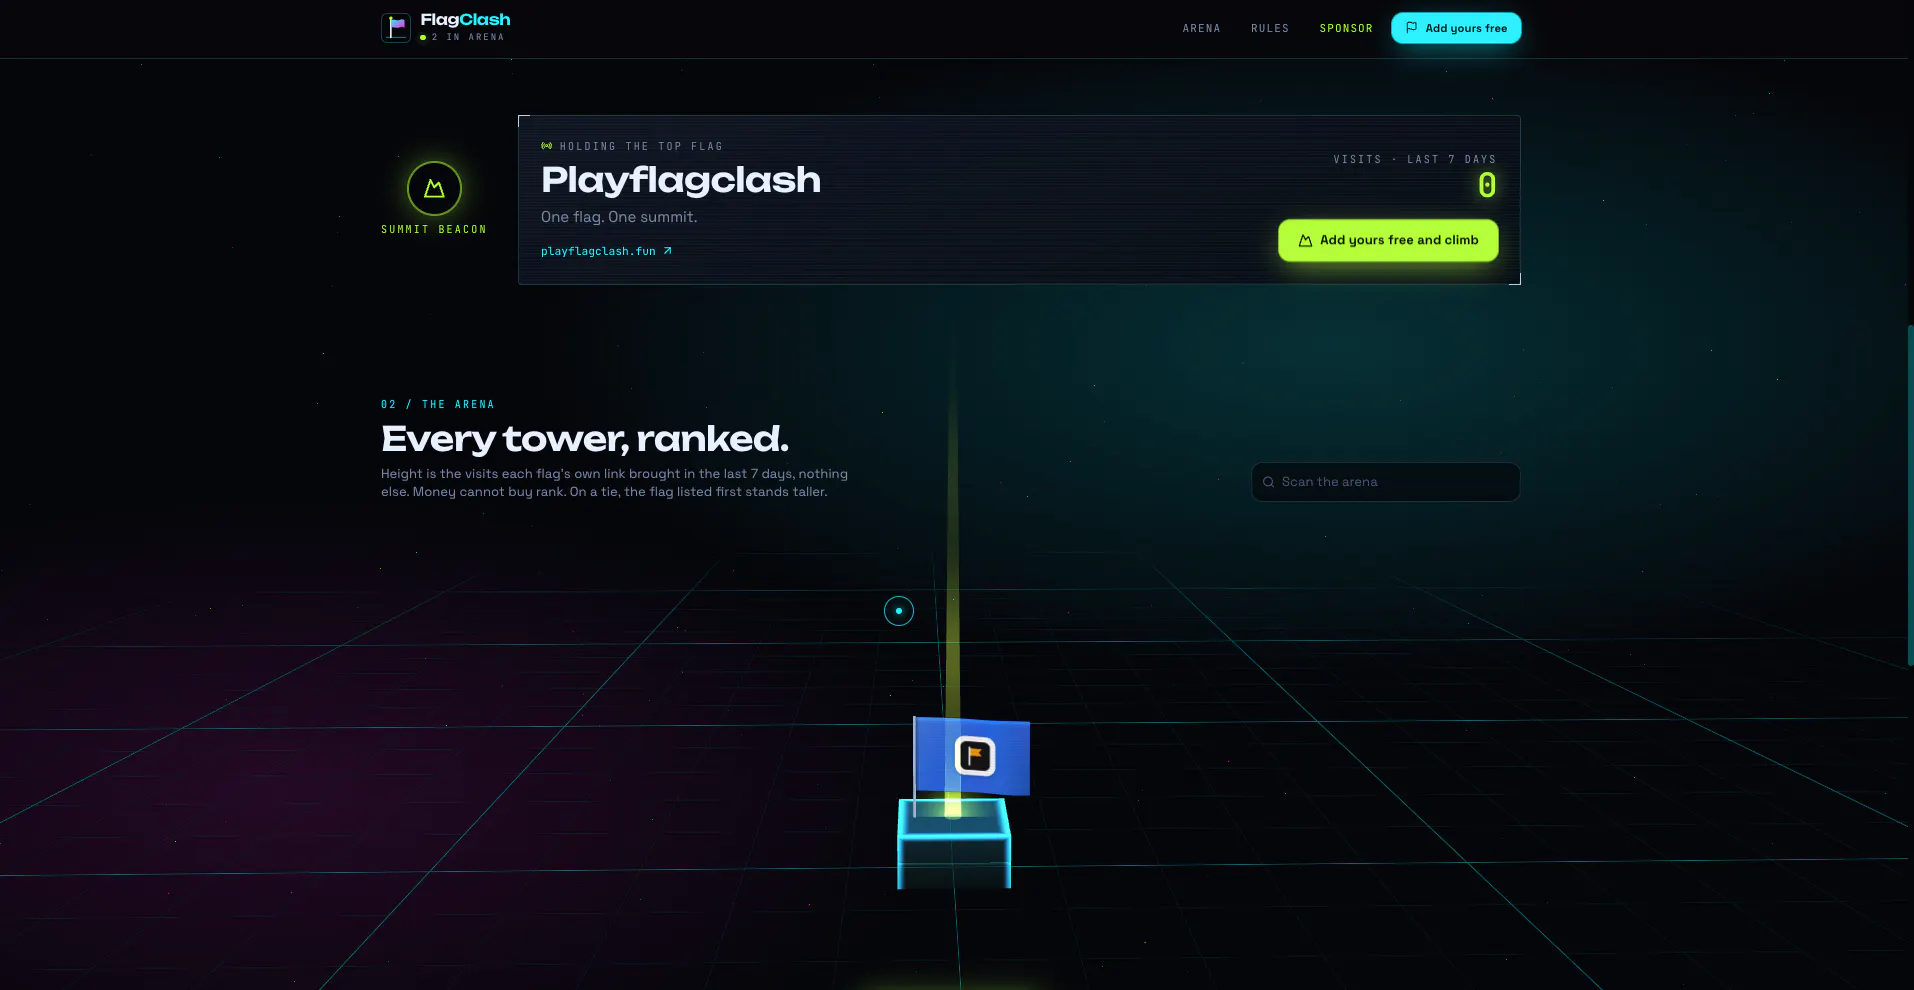Screen dimensions: 1914x990
Task: Click the Every tower, ranked. heading
Action: click(x=585, y=439)
